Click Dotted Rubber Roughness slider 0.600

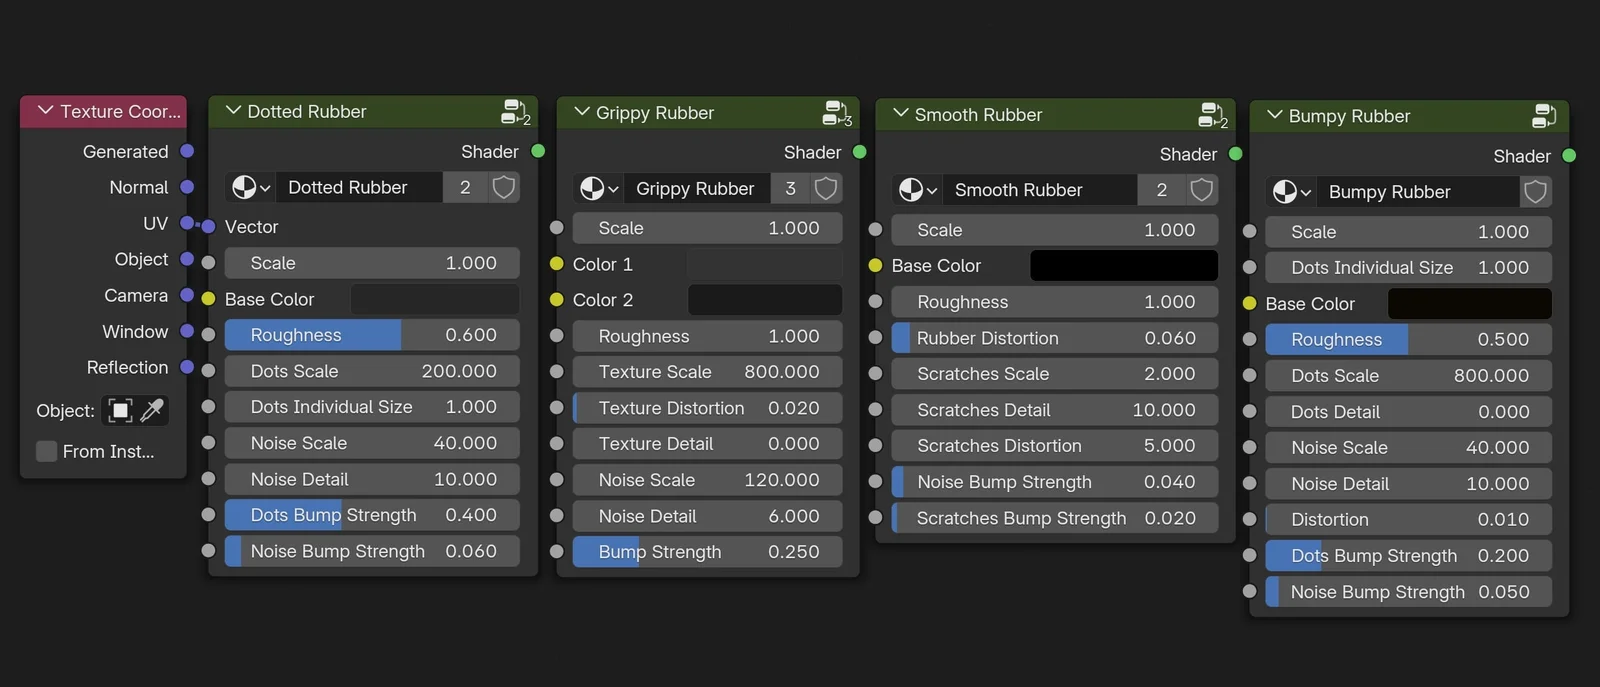click(372, 335)
